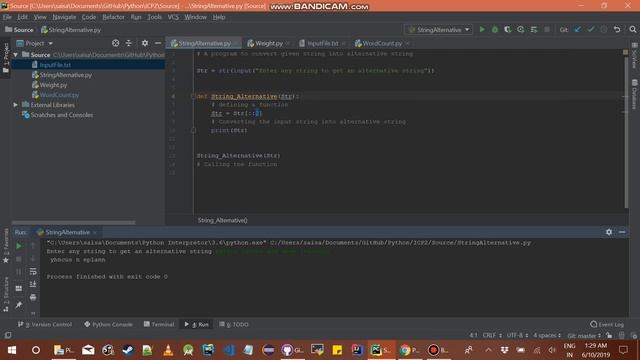The width and height of the screenshot is (640, 360).
Task: Rerun StringAlternative in the Run panel
Action: coord(19,246)
